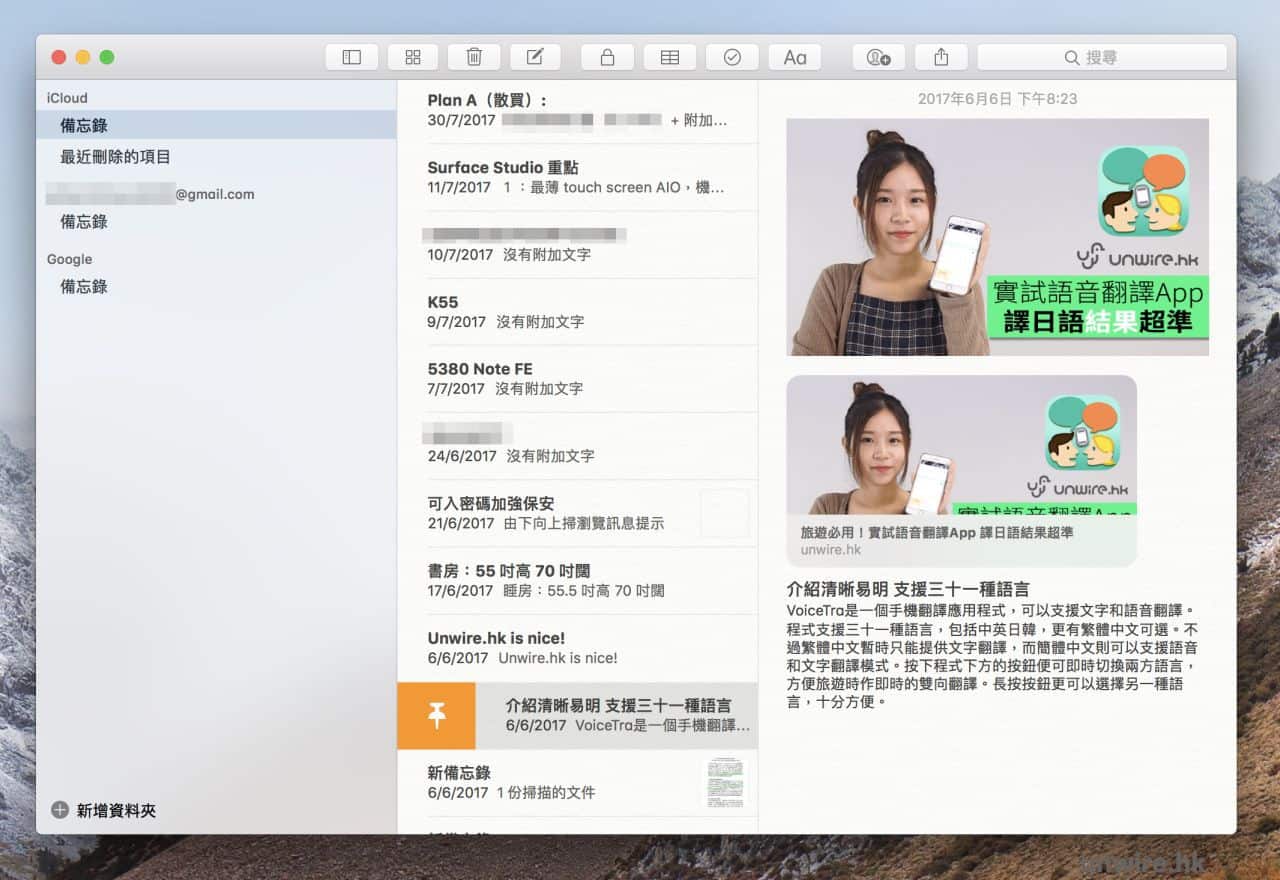Open text format Aa button
Screen dimensions: 1280x880
tap(794, 58)
